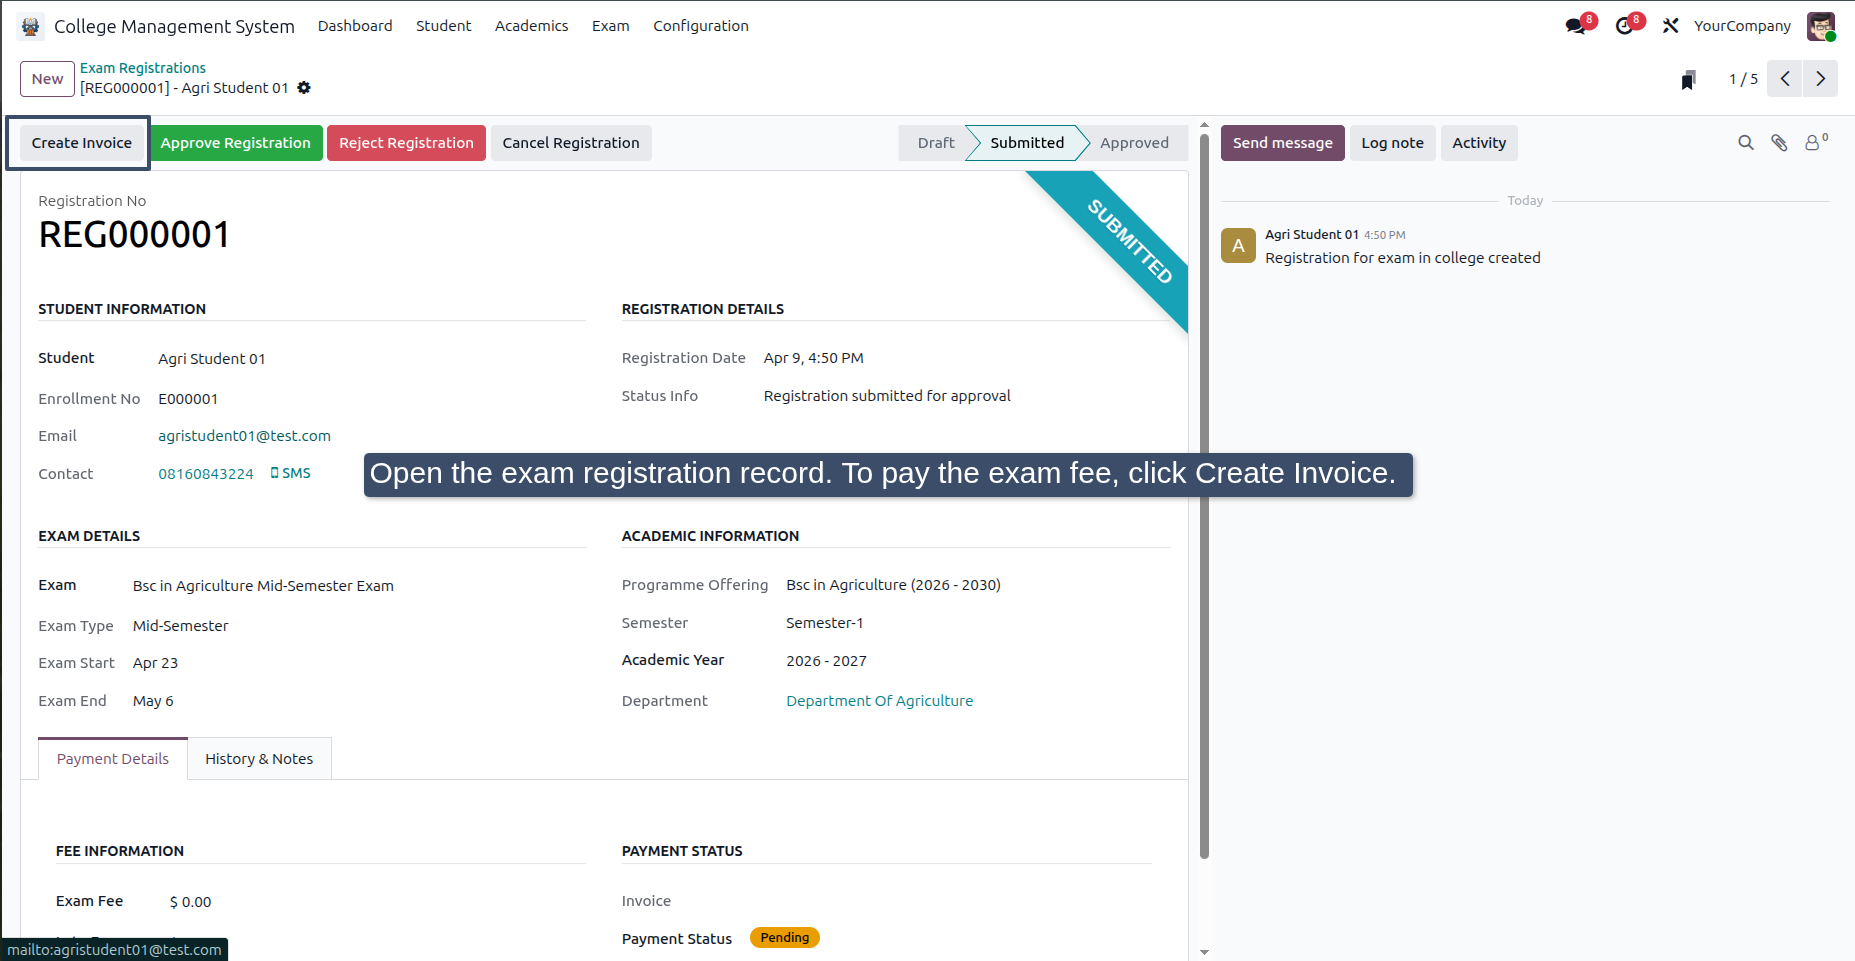Open the Academics menu
The width and height of the screenshot is (1855, 961).
(531, 26)
